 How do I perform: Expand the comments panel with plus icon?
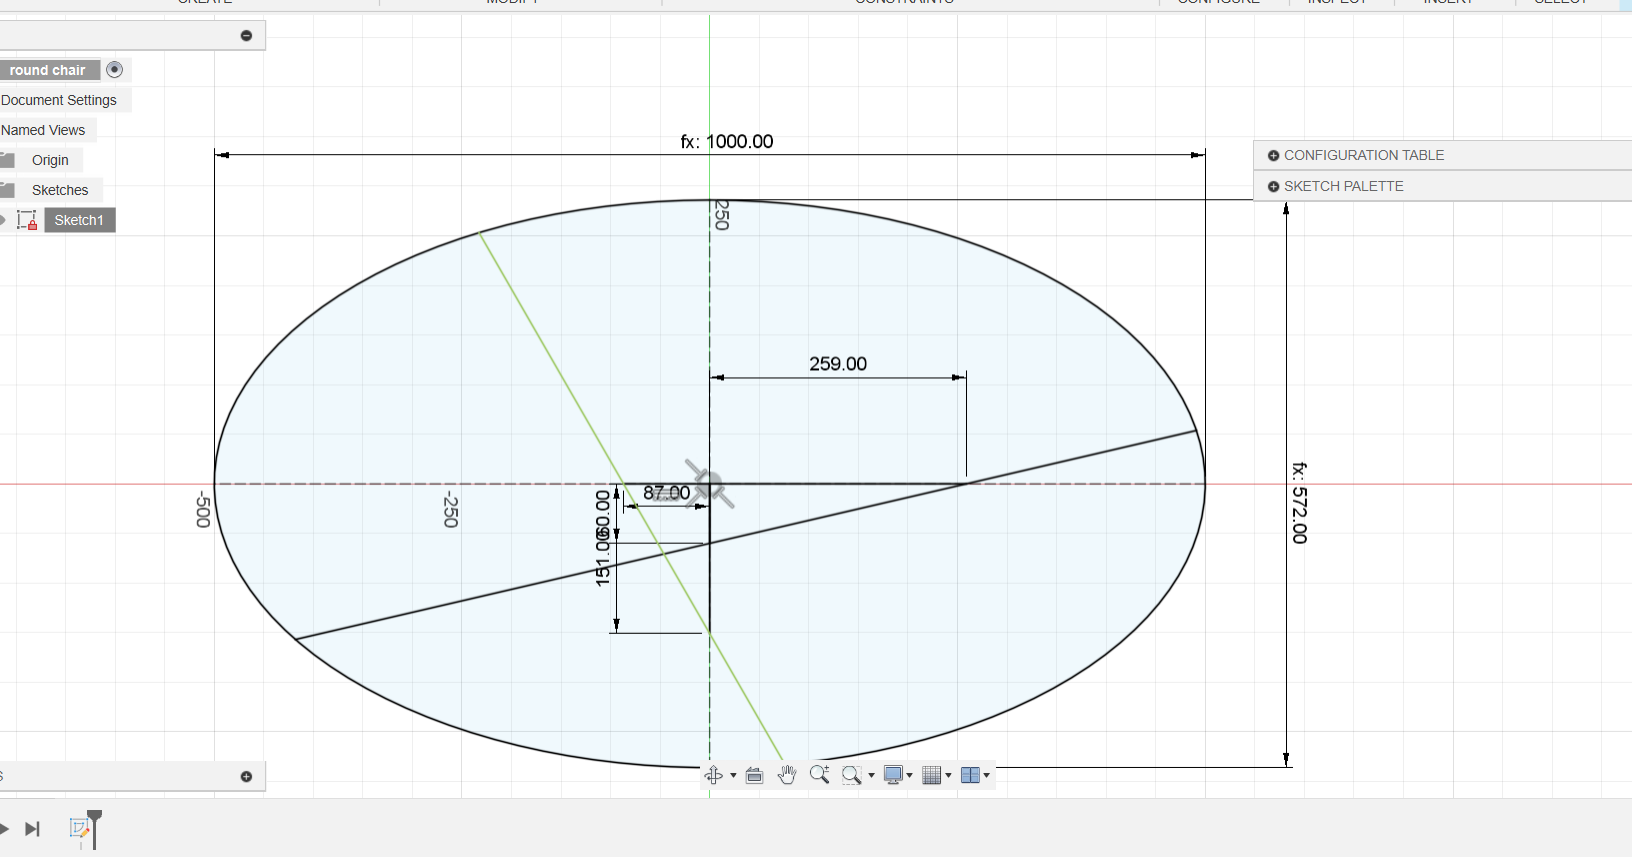click(246, 776)
